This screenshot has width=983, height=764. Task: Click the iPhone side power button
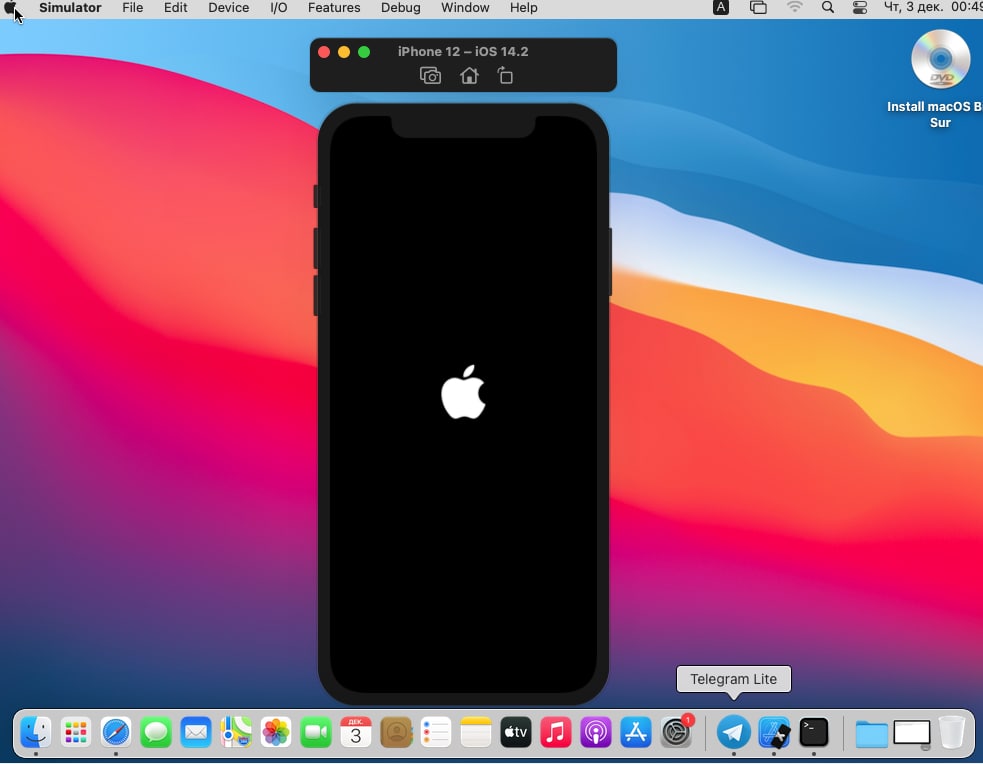[x=611, y=261]
